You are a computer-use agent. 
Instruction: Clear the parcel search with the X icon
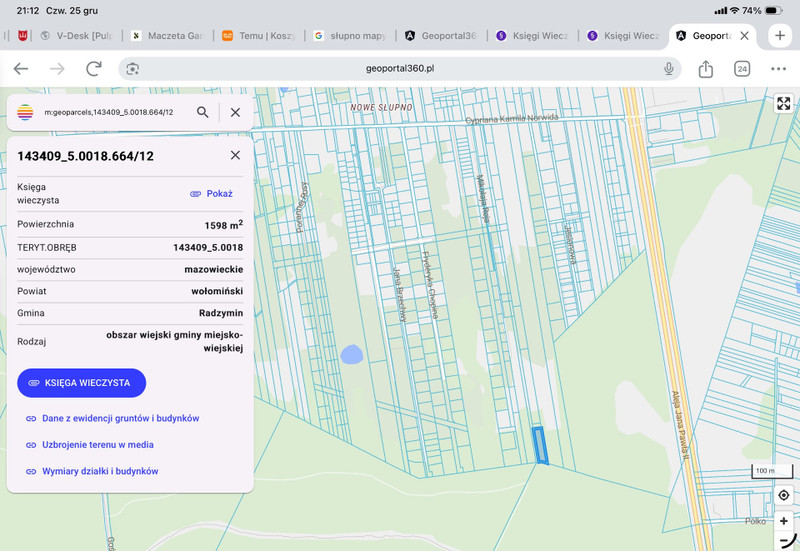tap(235, 112)
